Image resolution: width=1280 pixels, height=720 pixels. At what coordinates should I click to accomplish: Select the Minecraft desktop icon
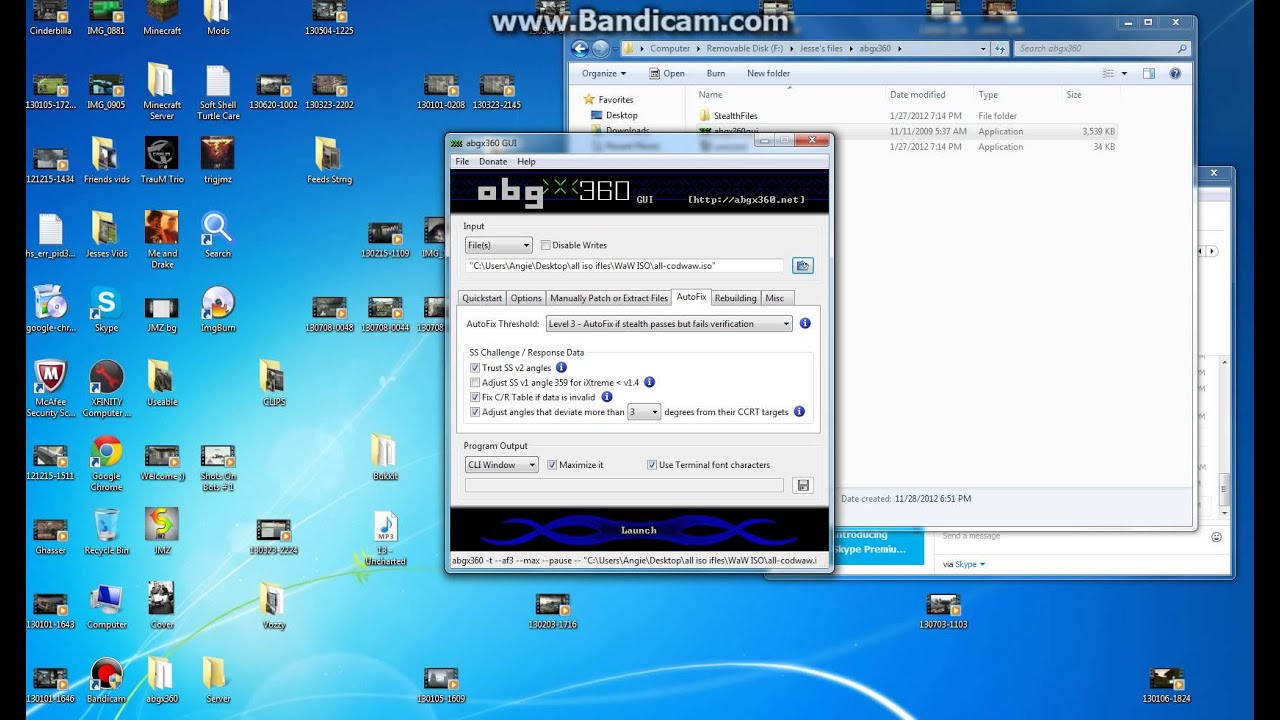[x=162, y=18]
